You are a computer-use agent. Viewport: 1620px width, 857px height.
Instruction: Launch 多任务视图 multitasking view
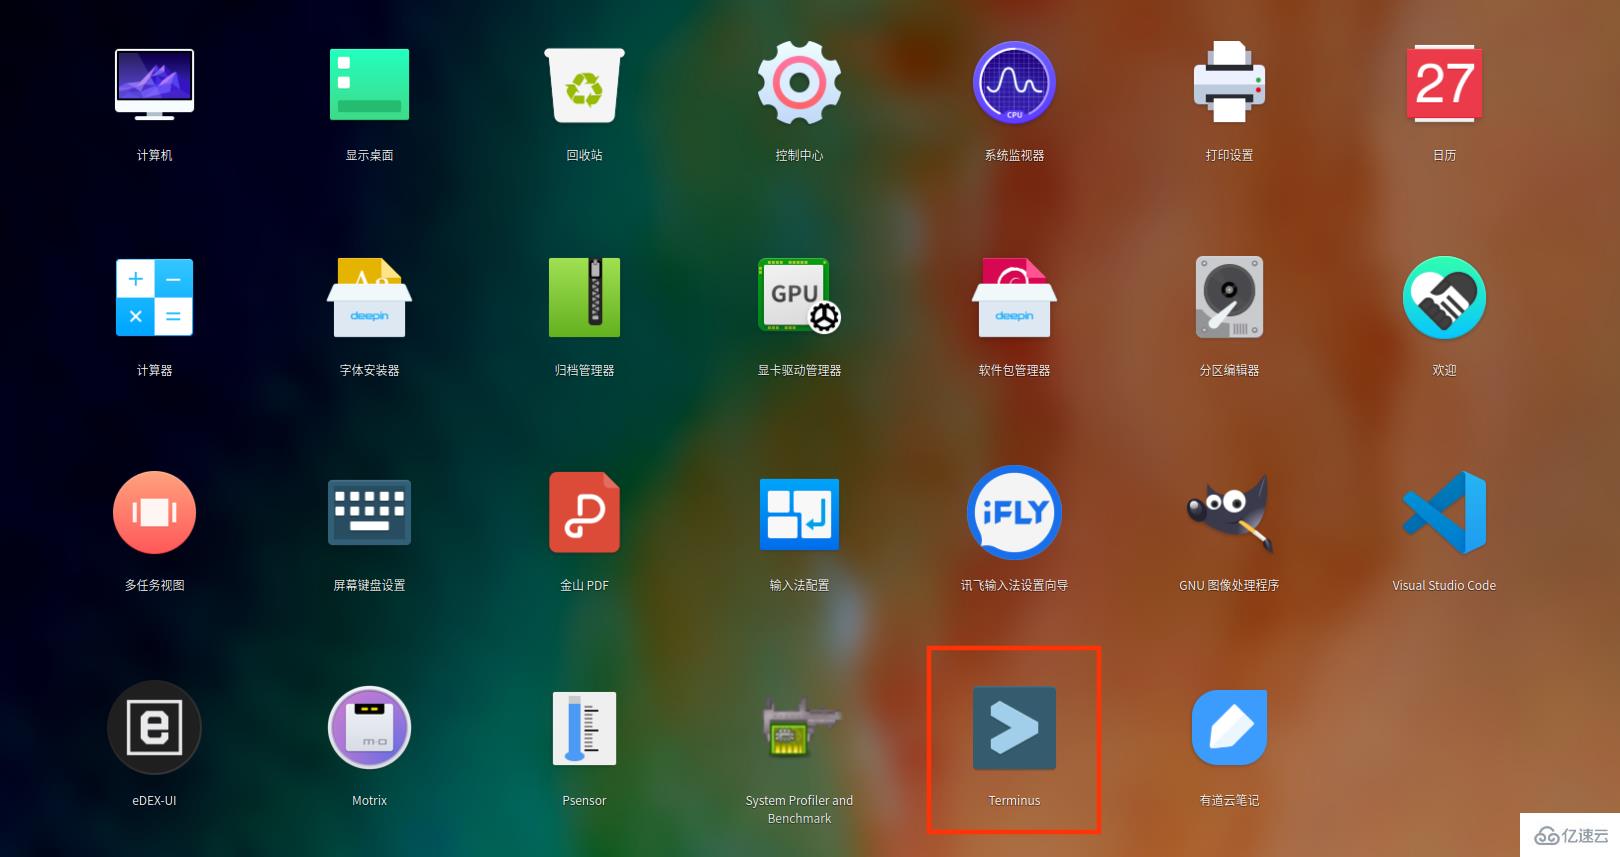[154, 513]
